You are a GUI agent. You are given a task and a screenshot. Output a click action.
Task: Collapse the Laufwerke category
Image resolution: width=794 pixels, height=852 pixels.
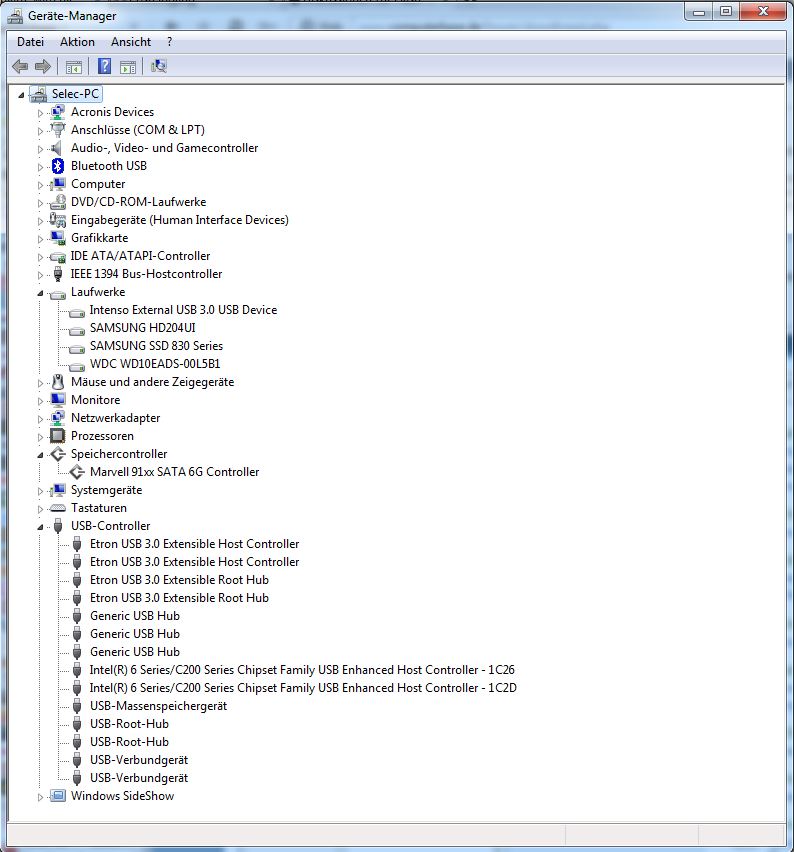[40, 293]
